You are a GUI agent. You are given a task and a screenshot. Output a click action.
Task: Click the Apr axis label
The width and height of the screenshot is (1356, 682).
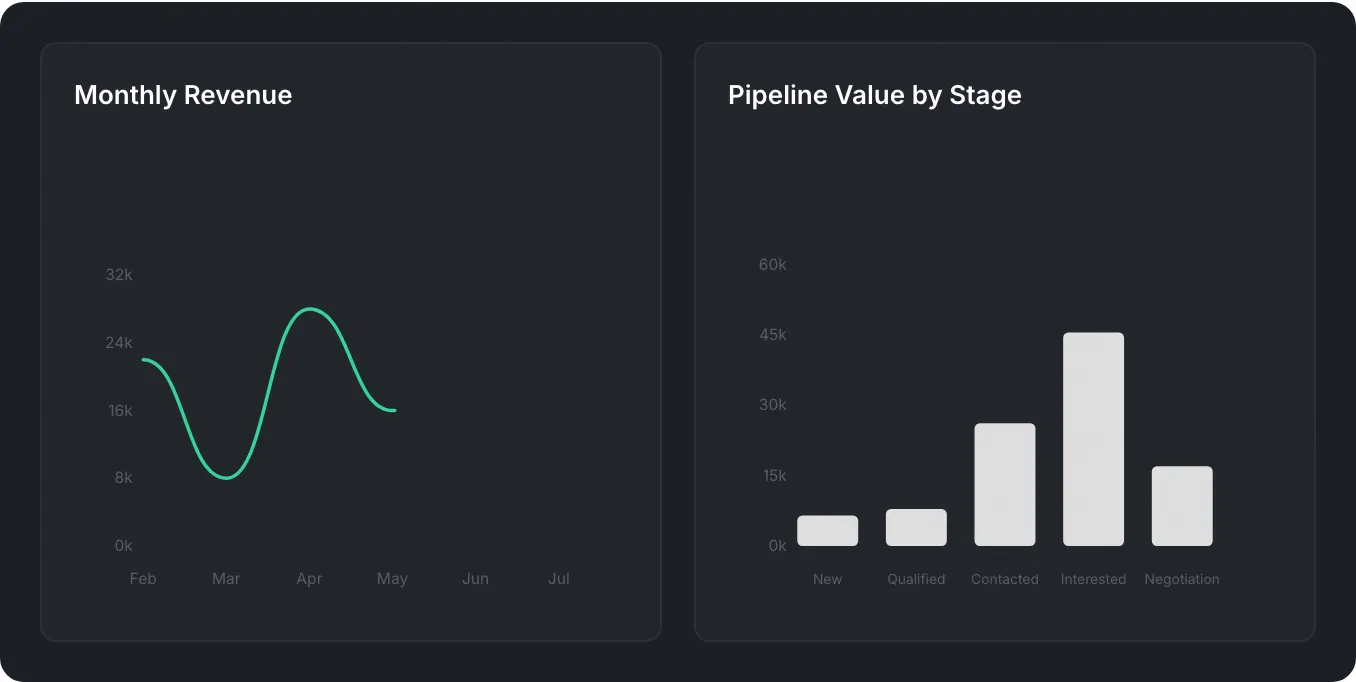(309, 578)
